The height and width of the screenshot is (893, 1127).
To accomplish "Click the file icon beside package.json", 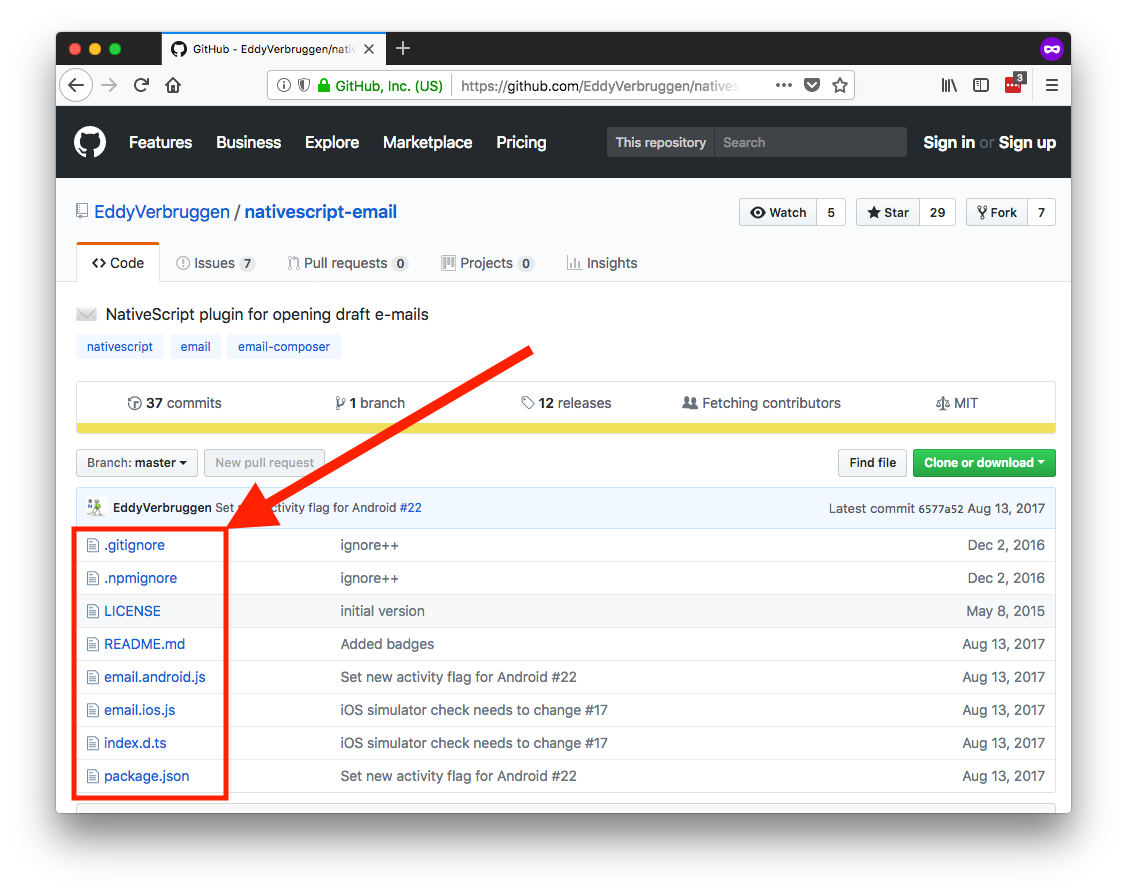I will point(93,777).
